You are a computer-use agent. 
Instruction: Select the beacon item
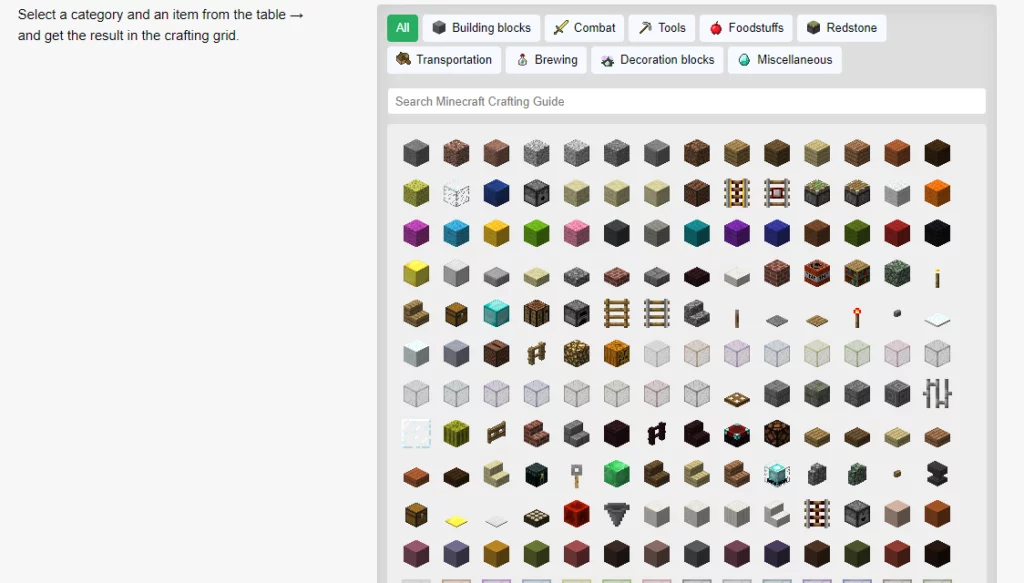tap(777, 473)
